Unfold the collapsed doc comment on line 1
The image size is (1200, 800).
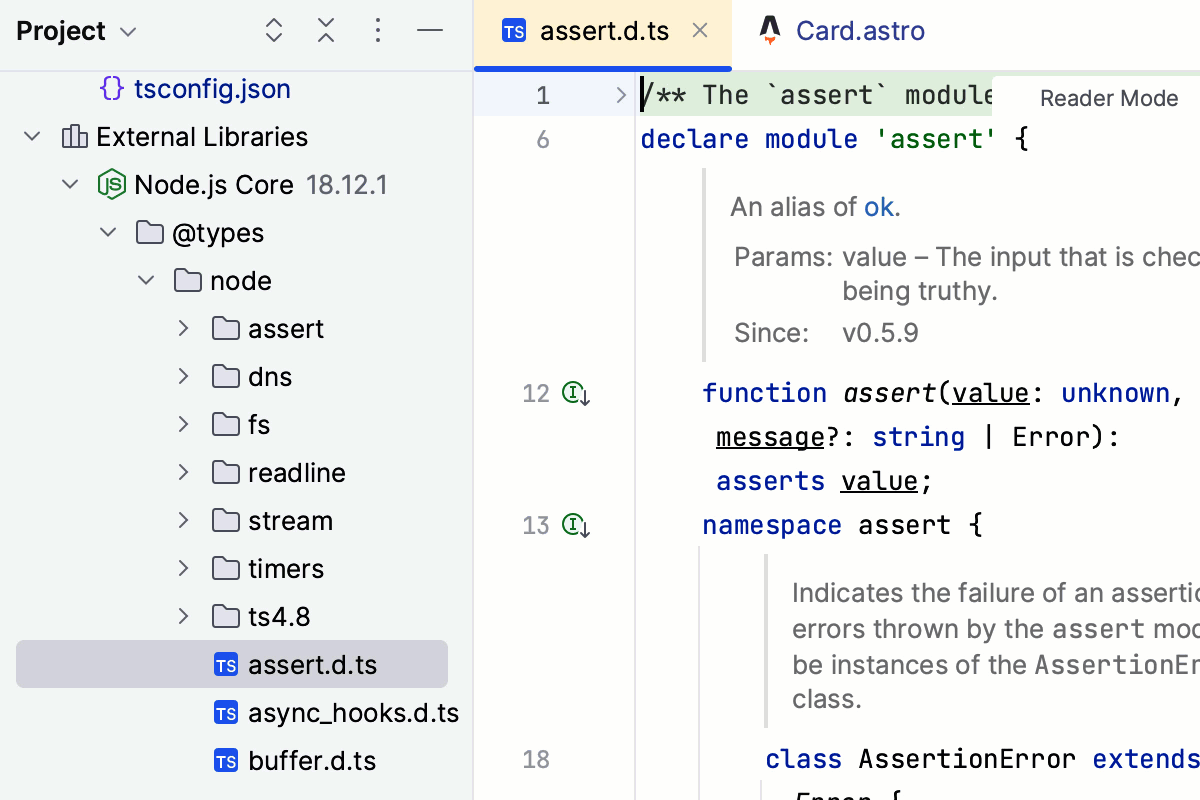[x=620, y=96]
